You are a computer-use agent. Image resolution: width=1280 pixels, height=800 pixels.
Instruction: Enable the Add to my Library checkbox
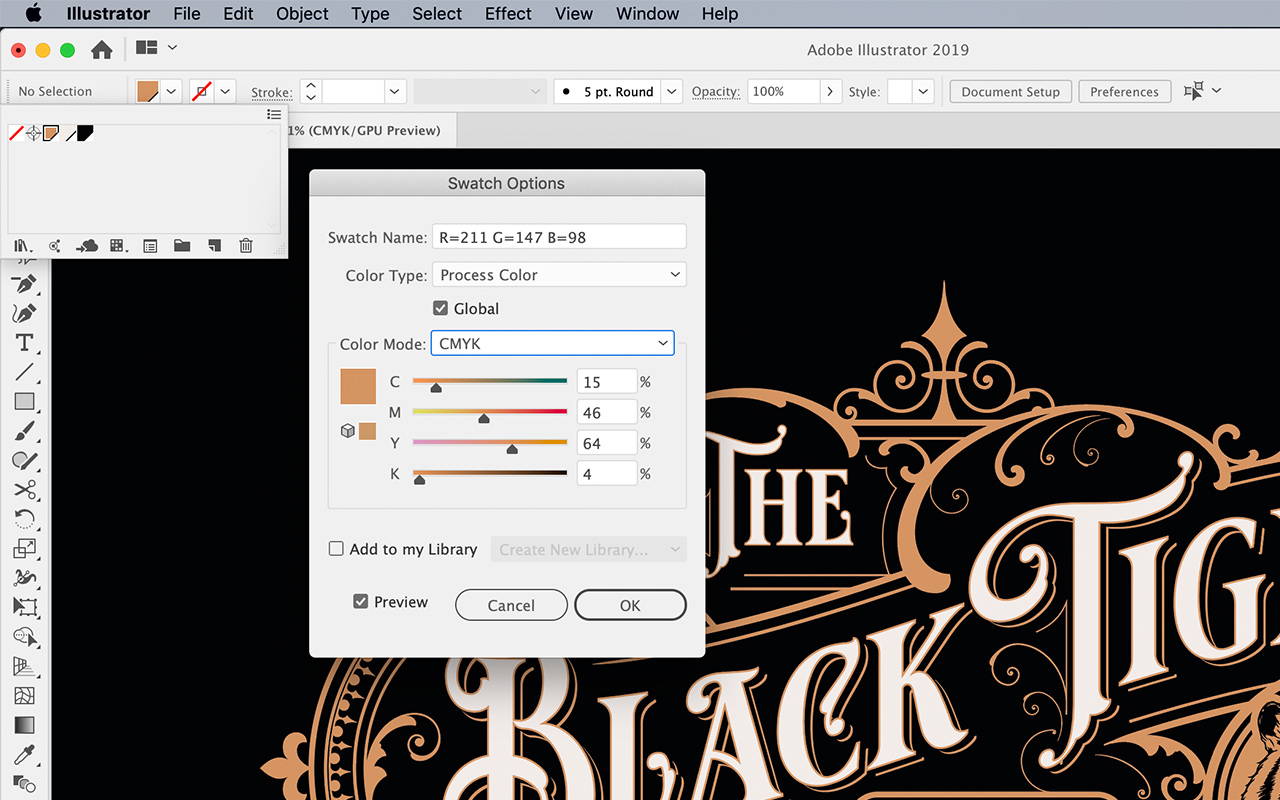tap(336, 549)
